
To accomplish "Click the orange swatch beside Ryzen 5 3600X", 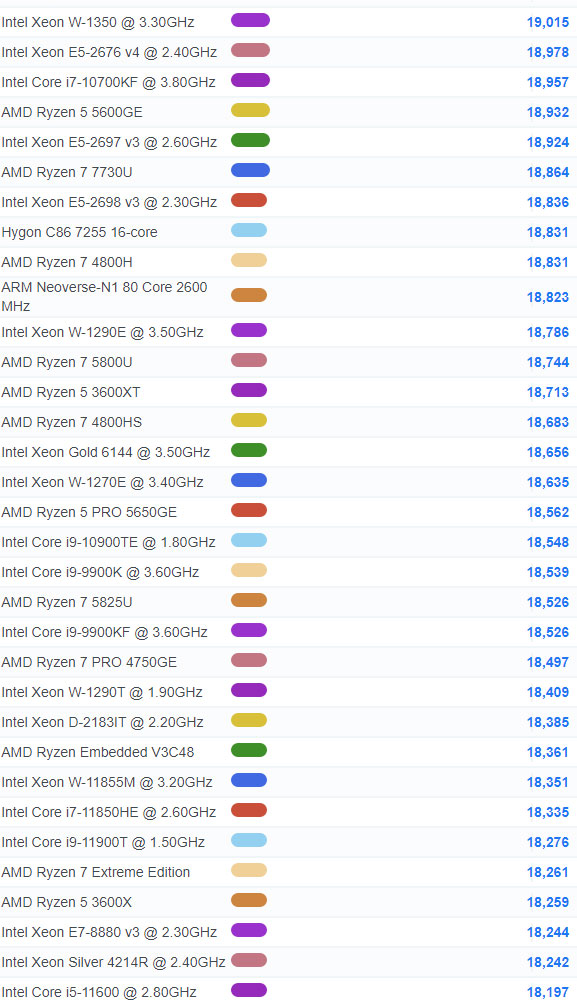I will (x=249, y=900).
